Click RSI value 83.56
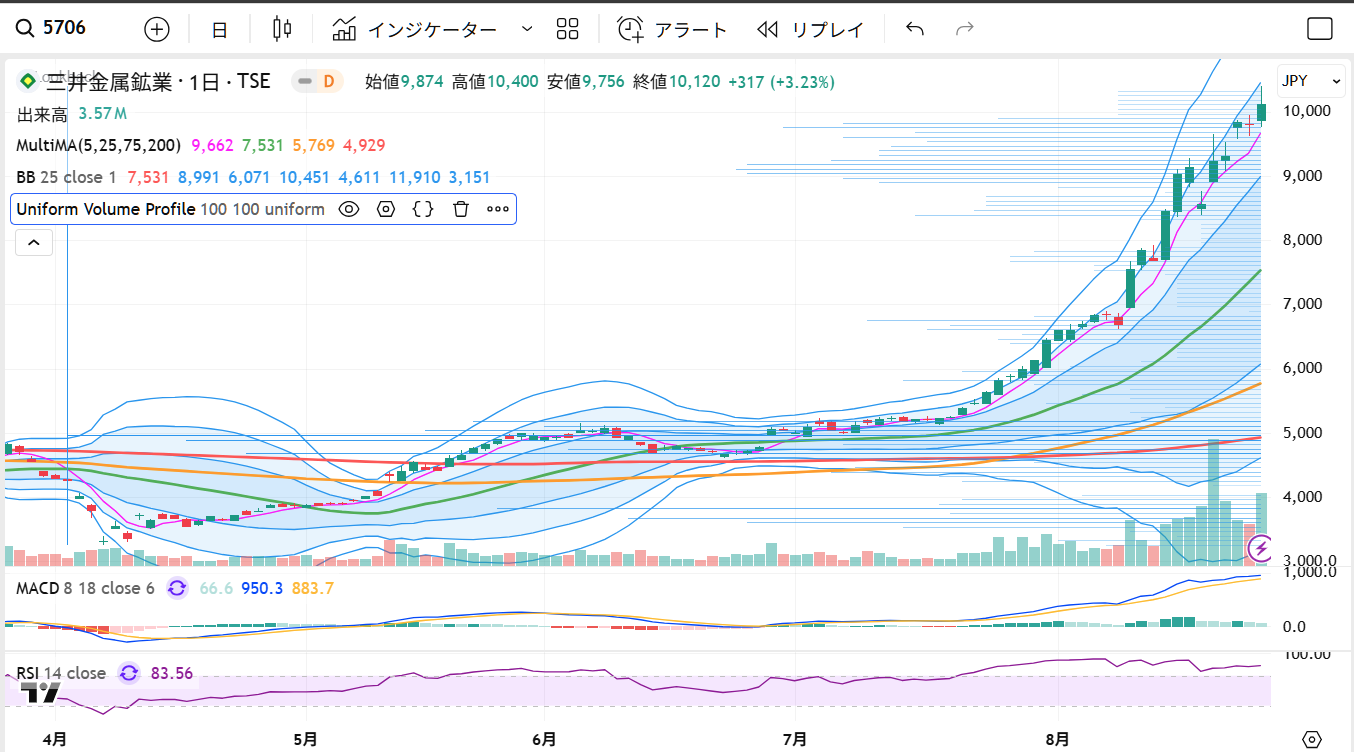Viewport: 1354px width, 752px height. [172, 673]
